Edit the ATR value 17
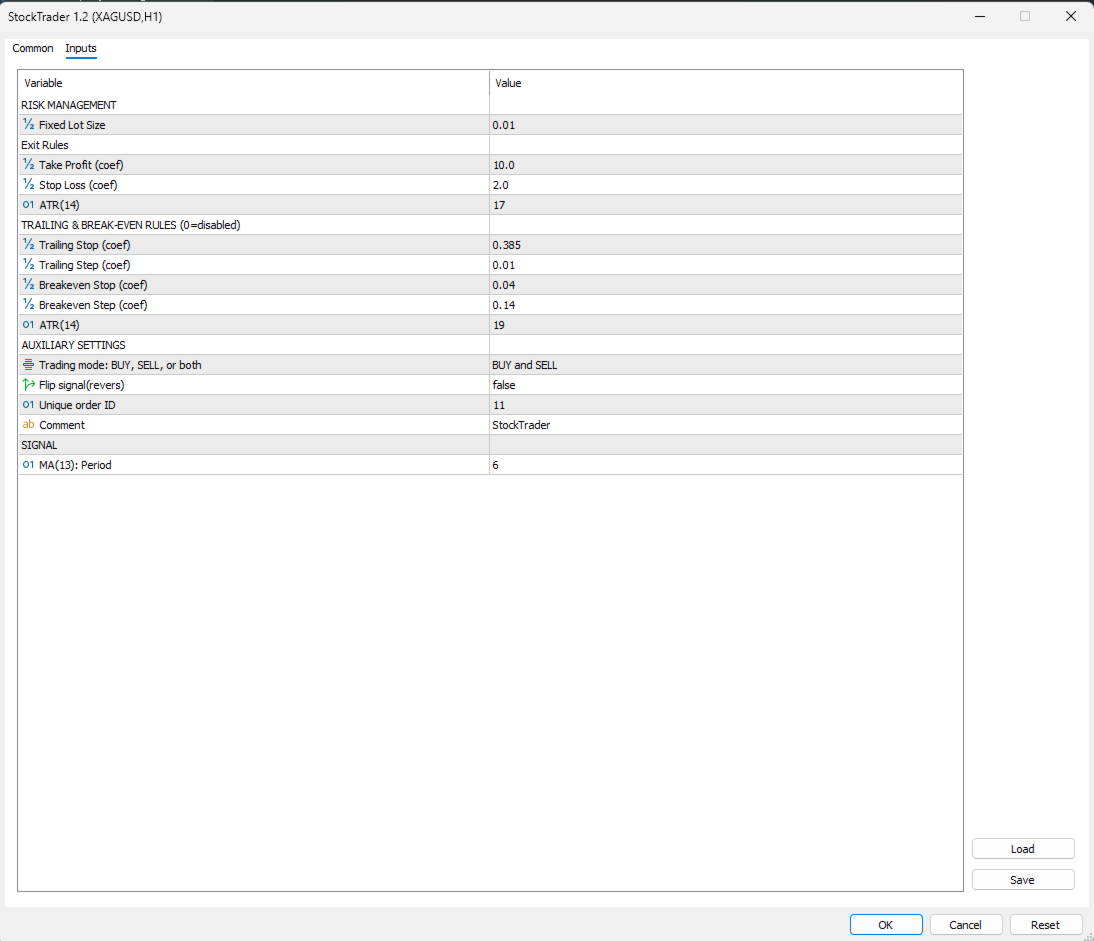Viewport: 1094px width, 941px height. pos(726,205)
